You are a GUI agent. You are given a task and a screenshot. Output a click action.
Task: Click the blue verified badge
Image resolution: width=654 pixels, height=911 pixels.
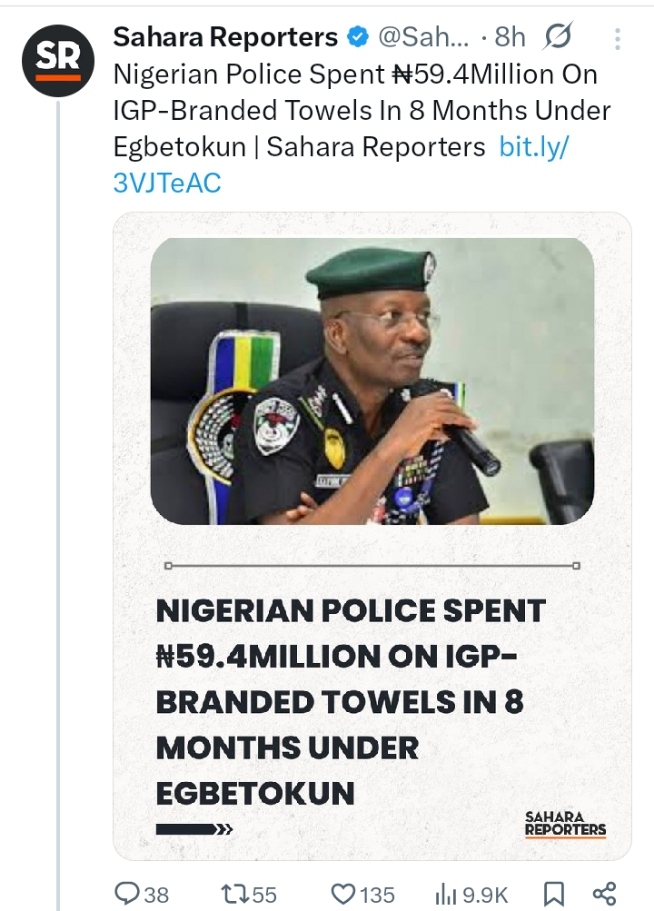point(357,39)
